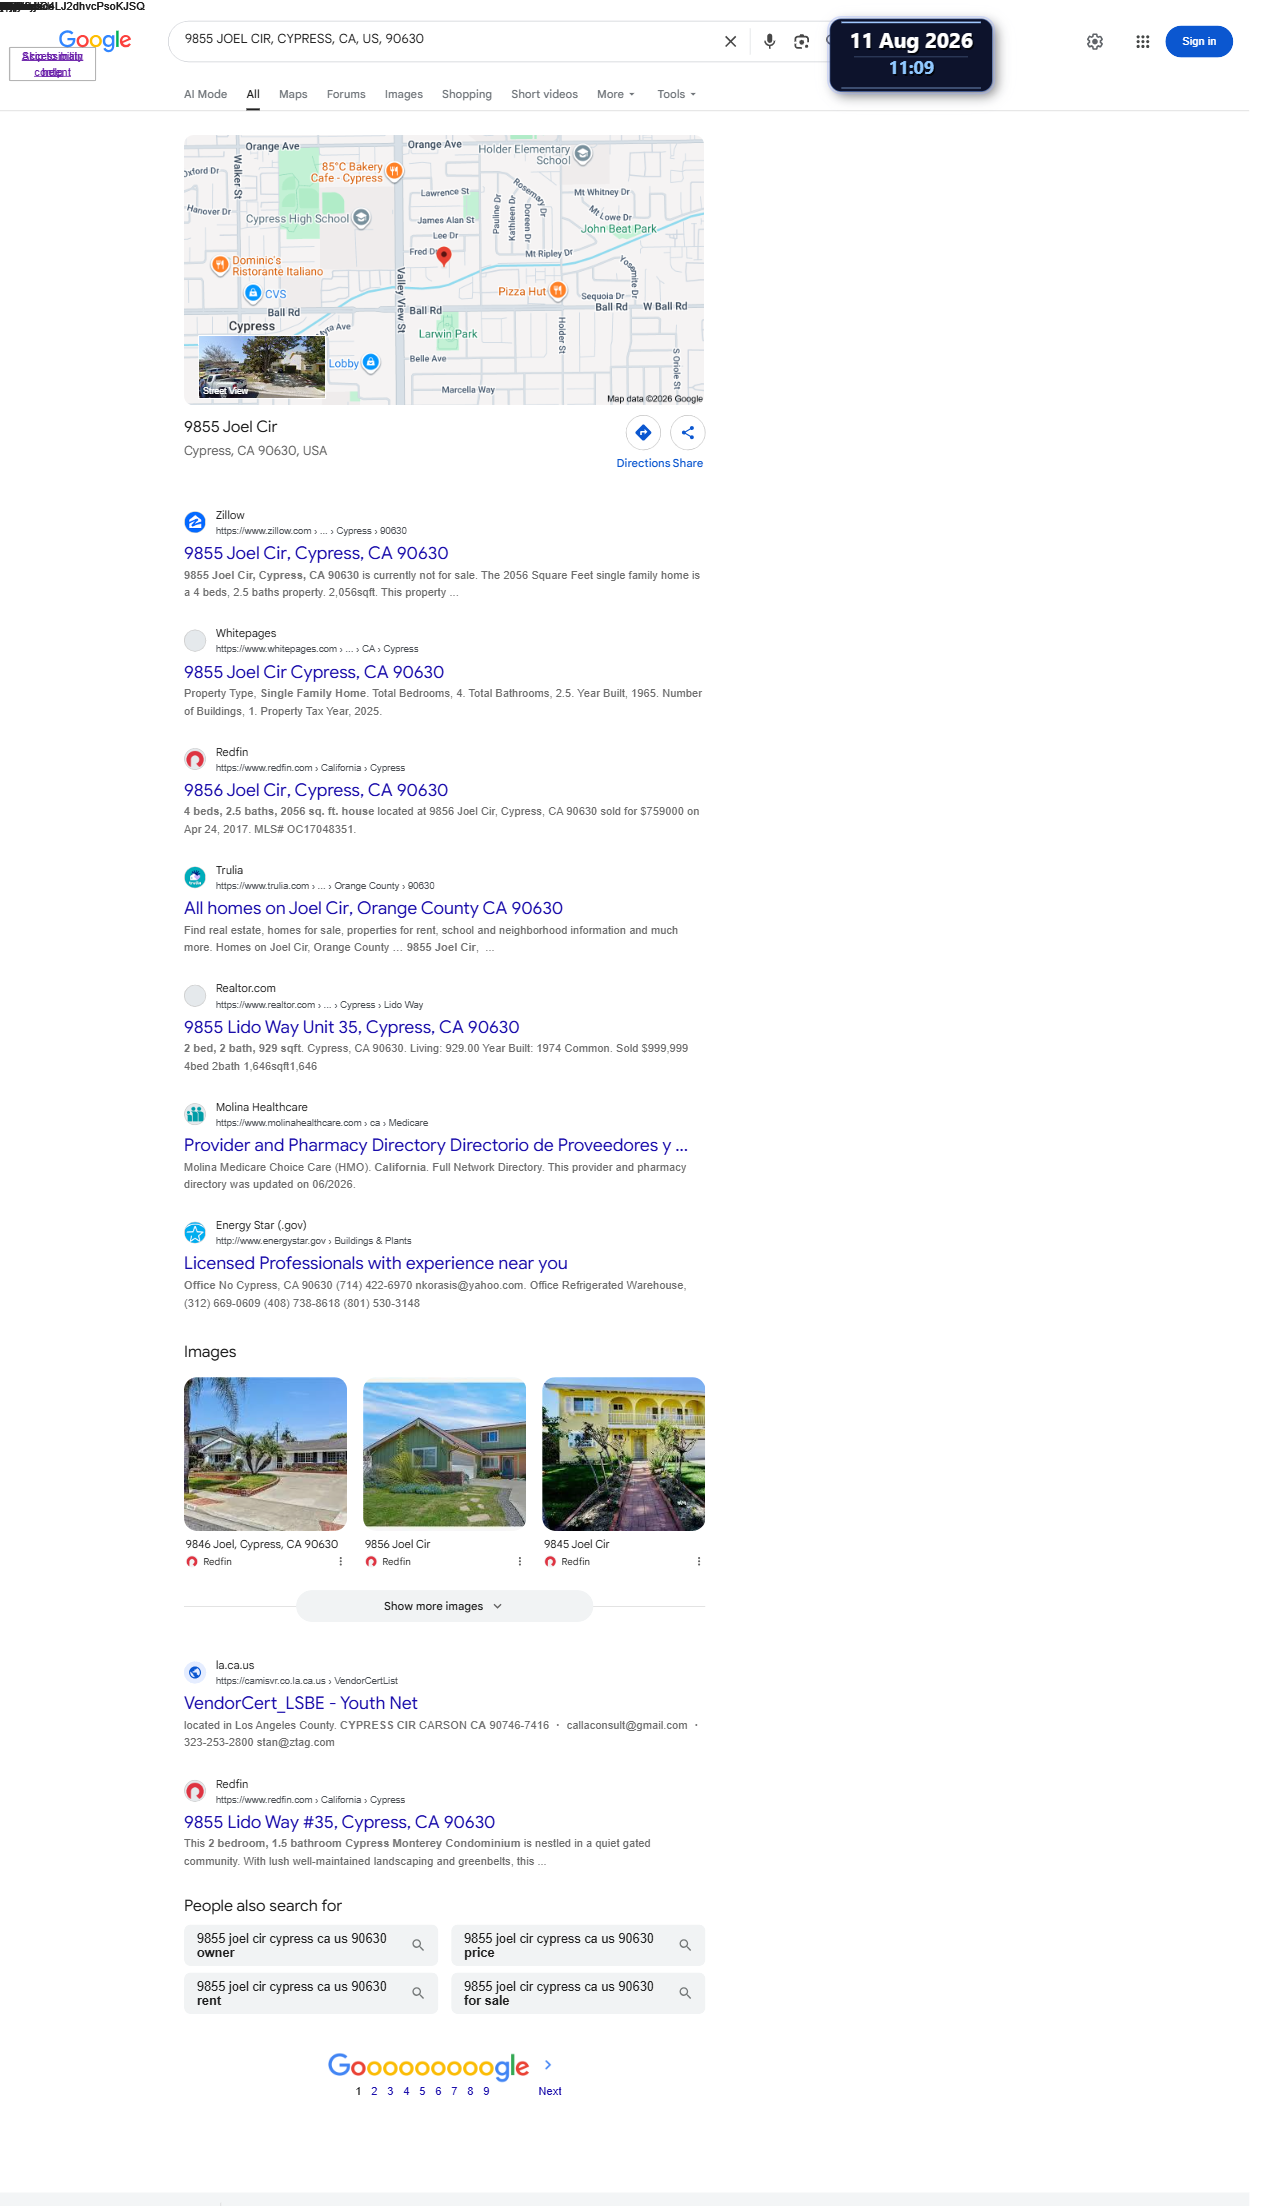
Task: Expand Show more images
Action: 444,1606
